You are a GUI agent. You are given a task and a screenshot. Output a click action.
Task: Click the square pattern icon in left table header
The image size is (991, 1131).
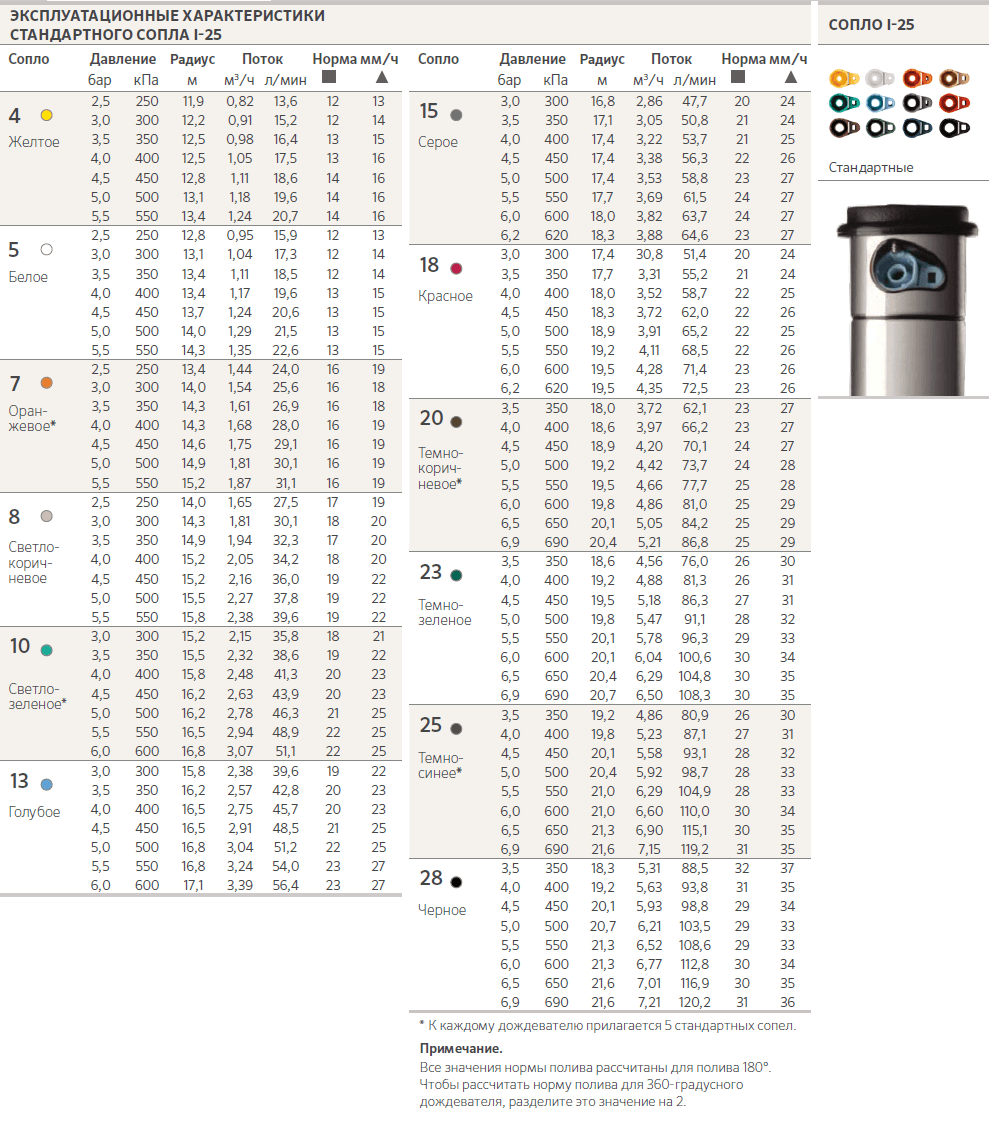(329, 77)
